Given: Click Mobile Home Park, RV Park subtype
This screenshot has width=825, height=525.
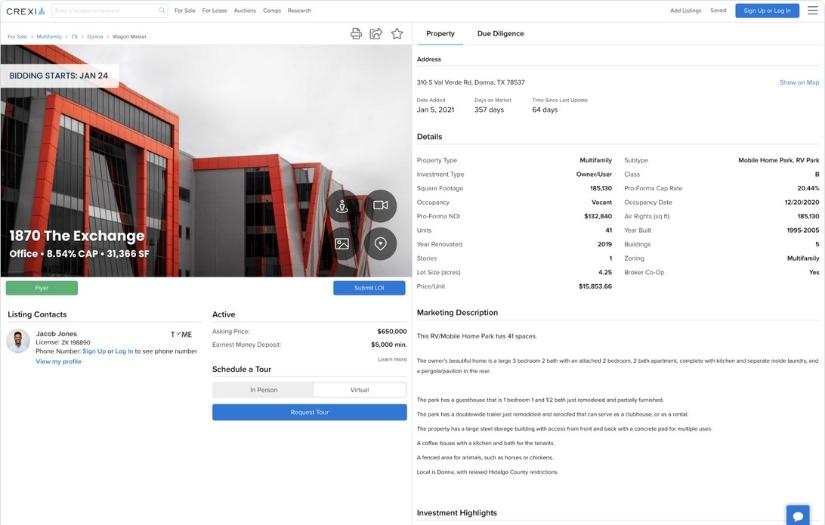Looking at the screenshot, I should pyautogui.click(x=779, y=160).
